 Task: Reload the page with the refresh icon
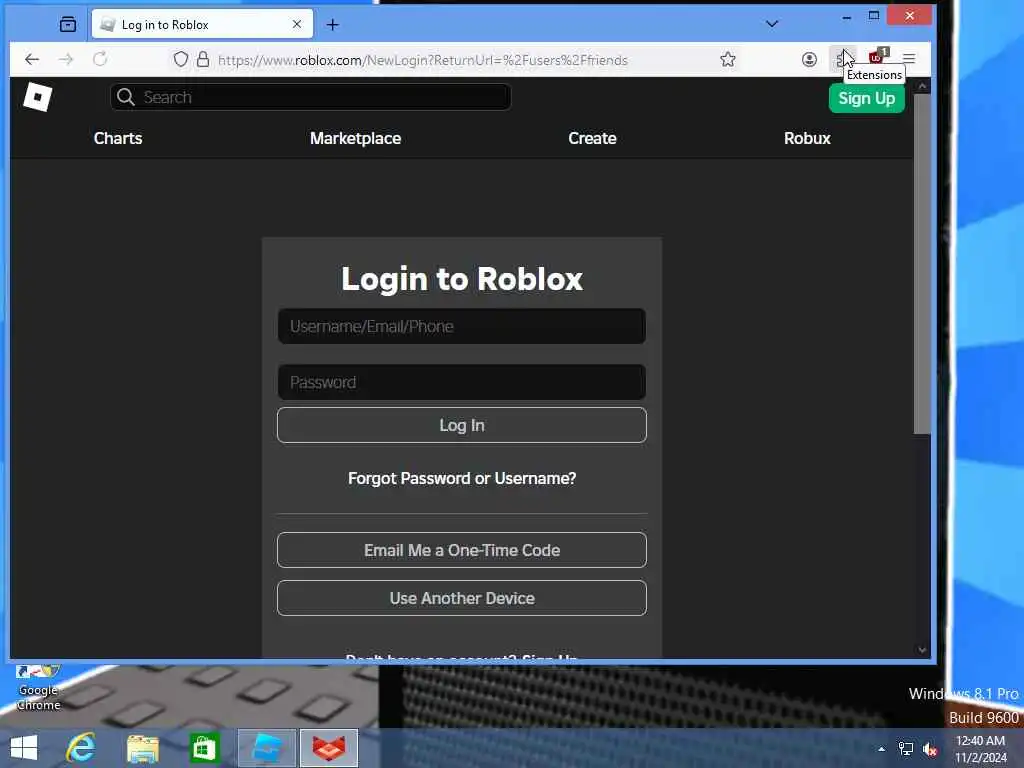click(100, 59)
